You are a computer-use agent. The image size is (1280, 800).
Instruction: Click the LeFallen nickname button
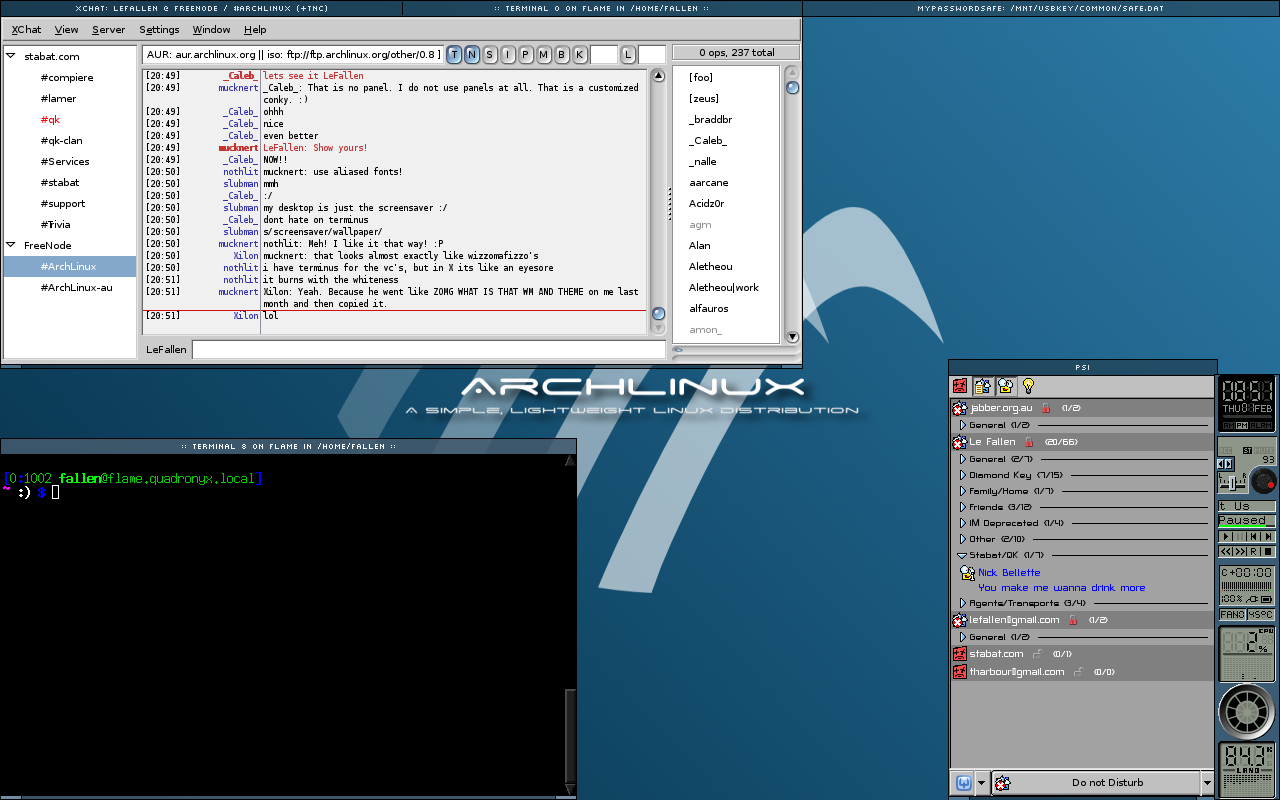tap(166, 350)
